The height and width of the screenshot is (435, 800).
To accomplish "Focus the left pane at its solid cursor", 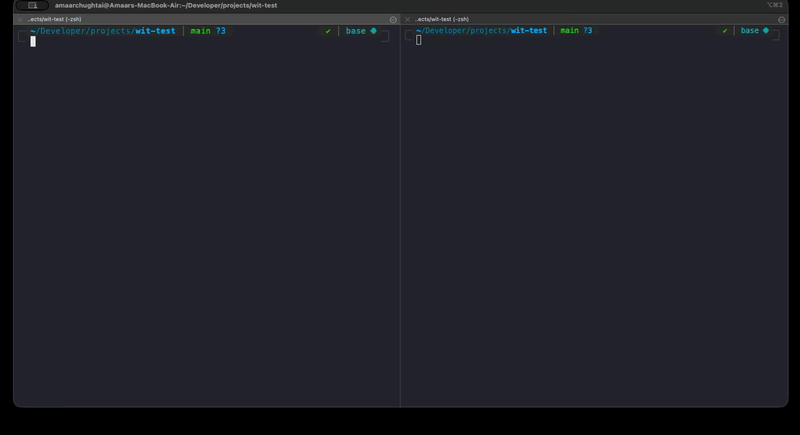I will (33, 42).
